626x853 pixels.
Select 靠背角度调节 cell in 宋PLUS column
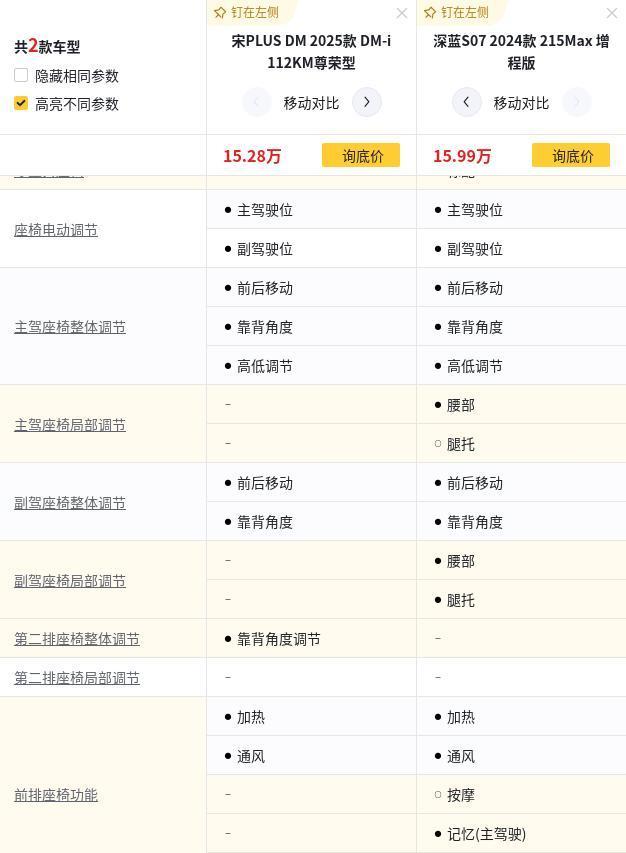(x=312, y=639)
